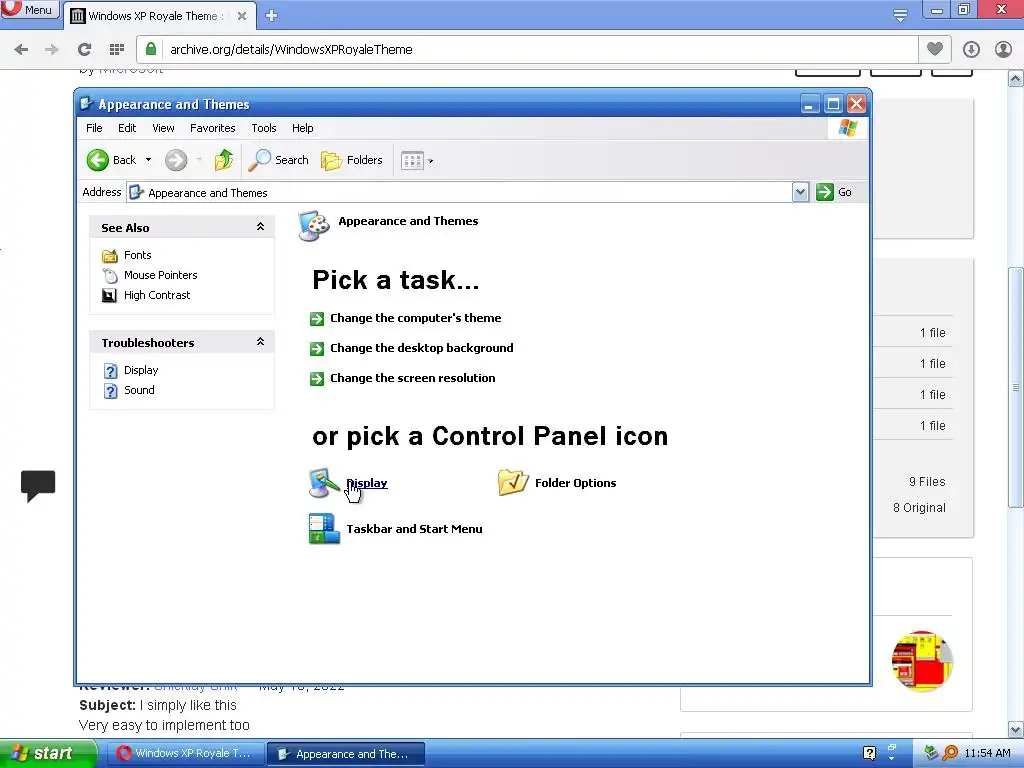Click the arrow icon beside Change the desktop background
This screenshot has width=1024, height=768.
[x=317, y=349]
